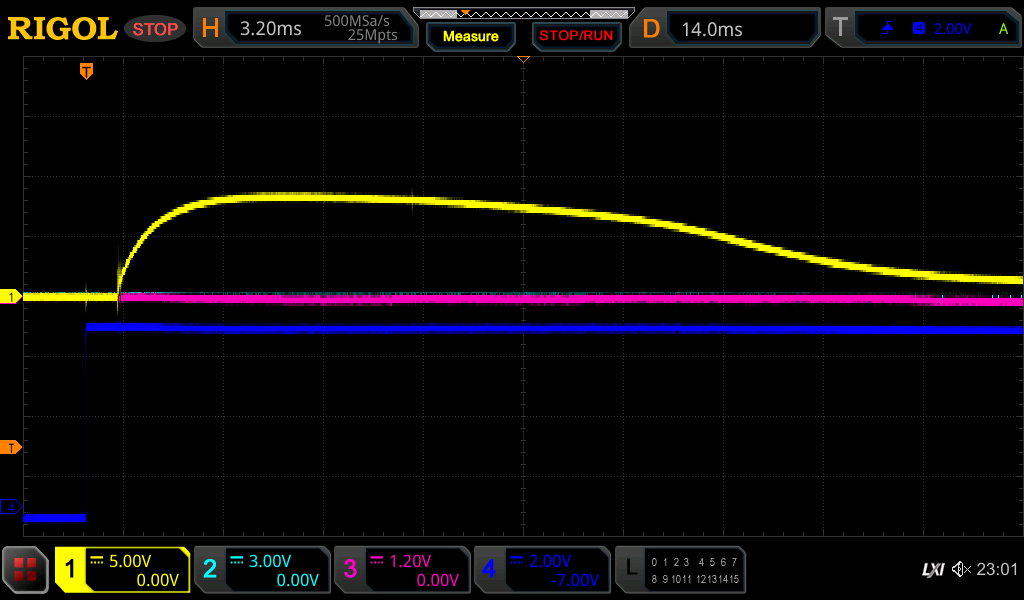Open the logic analyzer L digital channels panel
The width and height of the screenshot is (1024, 600).
(680, 570)
